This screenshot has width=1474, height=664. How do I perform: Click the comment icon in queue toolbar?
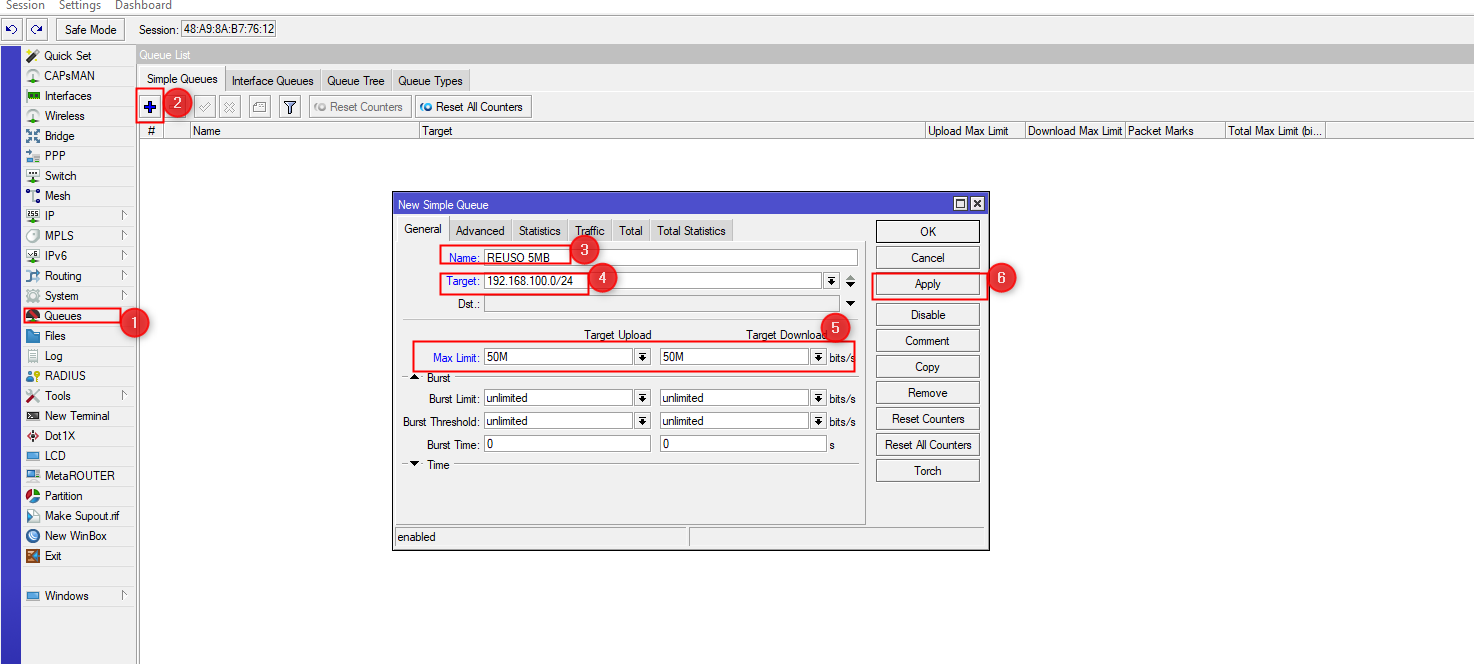click(260, 107)
